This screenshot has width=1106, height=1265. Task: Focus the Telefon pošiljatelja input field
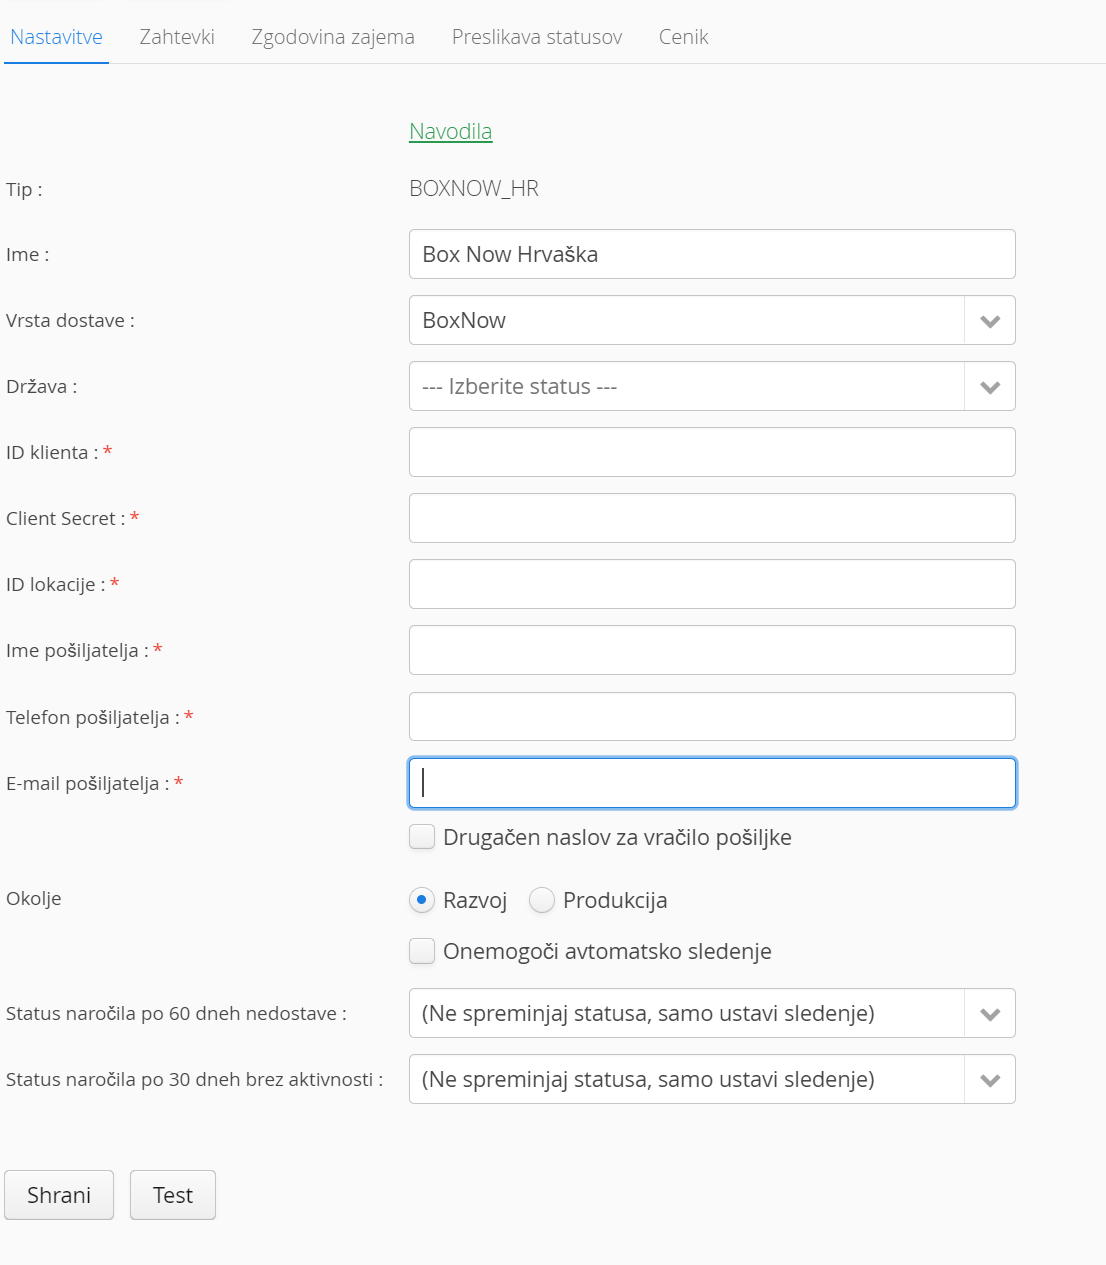[x=712, y=717]
